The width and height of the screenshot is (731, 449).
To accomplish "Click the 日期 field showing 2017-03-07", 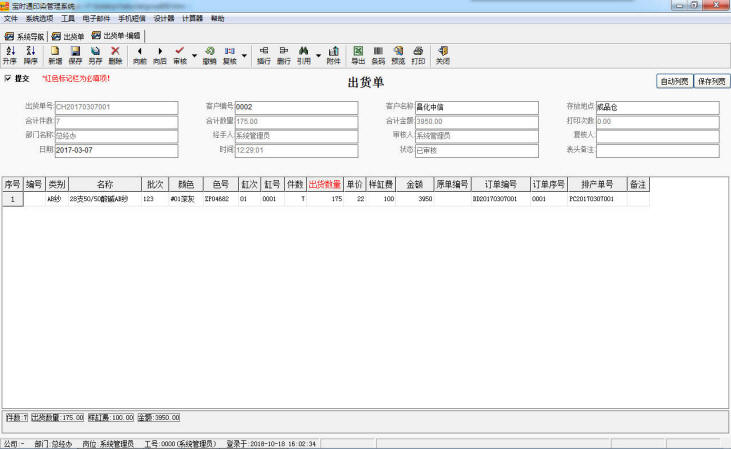I will [x=117, y=151].
